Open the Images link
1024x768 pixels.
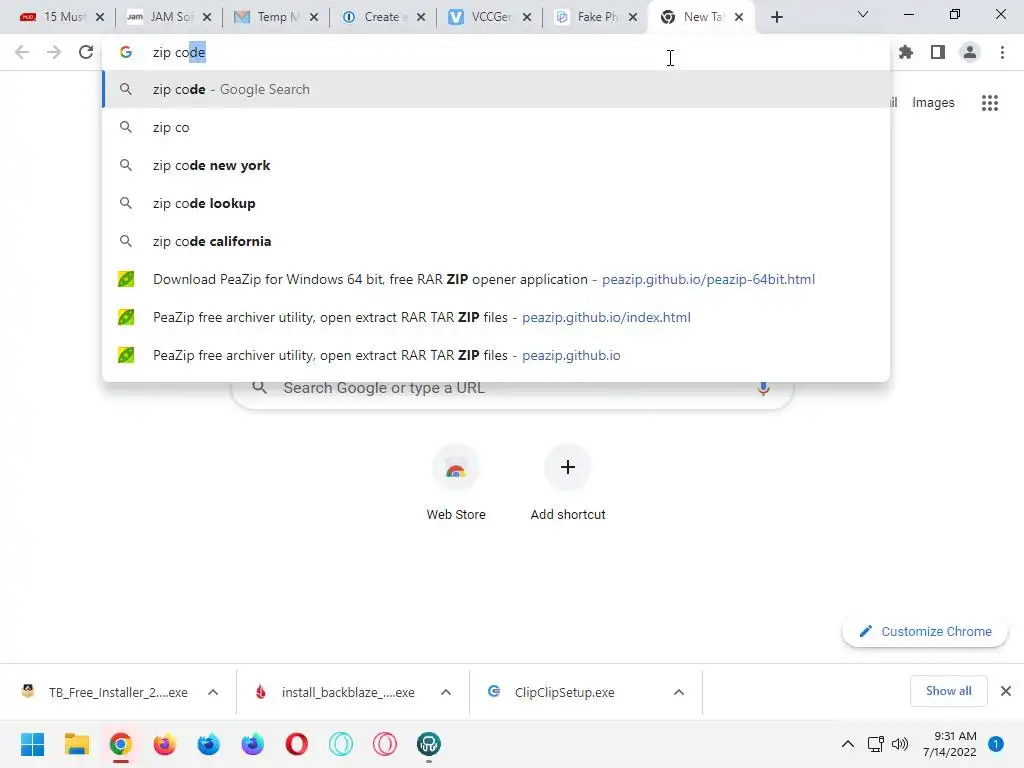[933, 103]
